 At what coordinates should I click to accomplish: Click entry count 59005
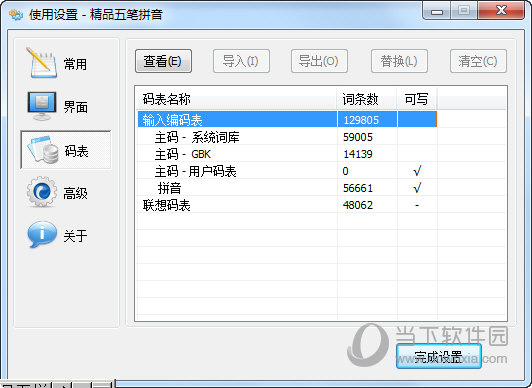[358, 137]
